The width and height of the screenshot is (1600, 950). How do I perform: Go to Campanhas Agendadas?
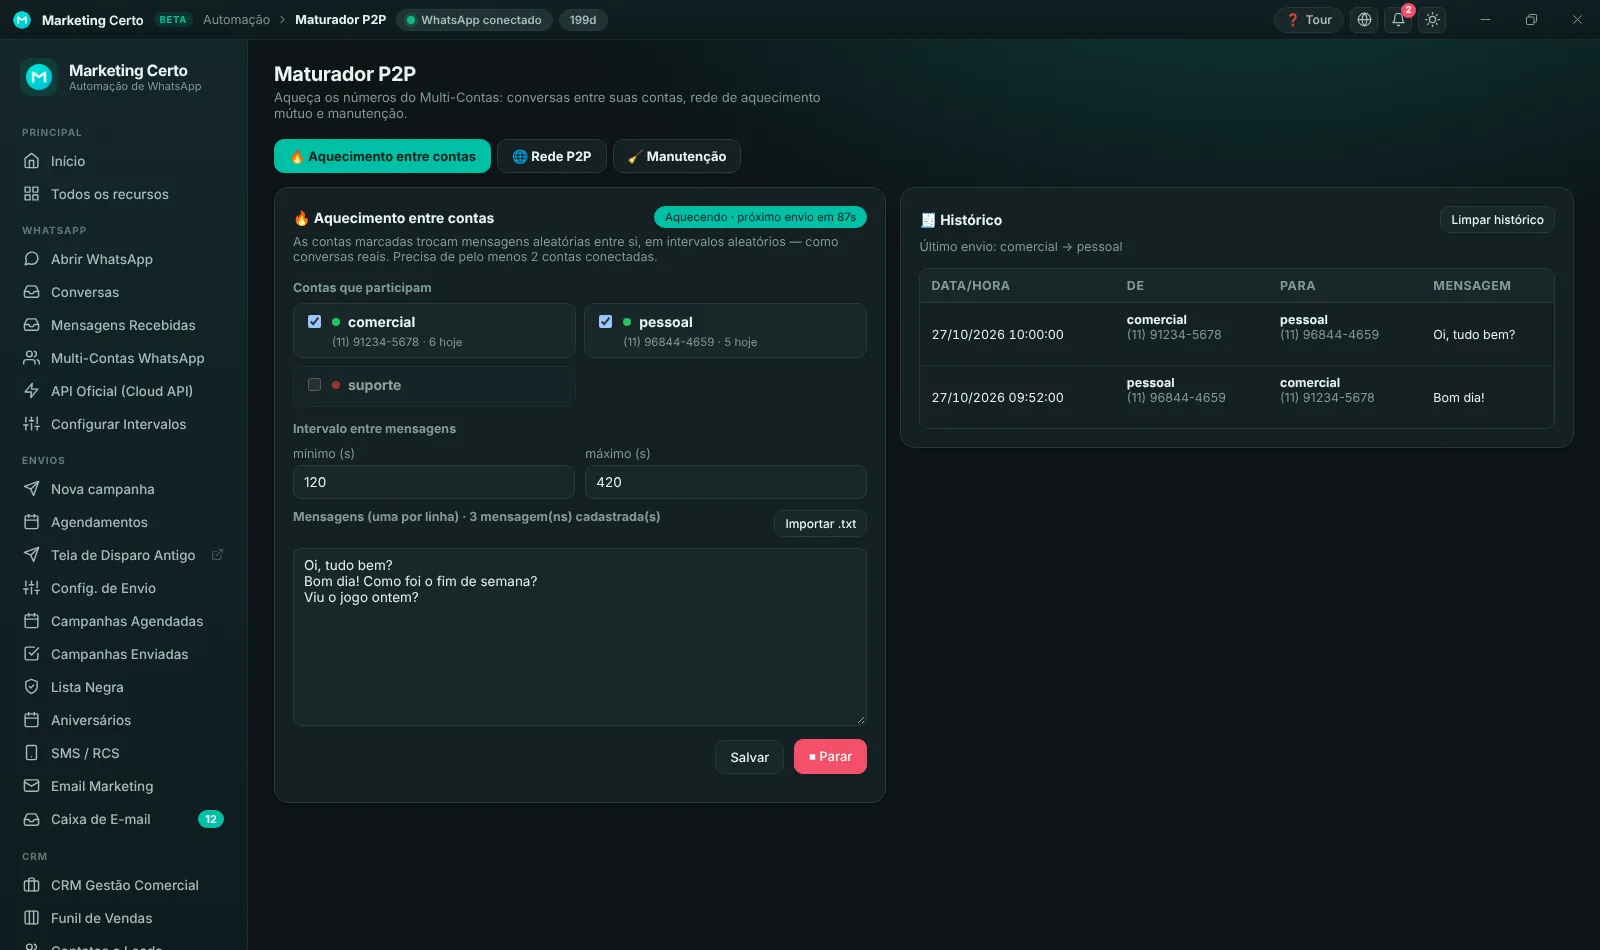click(124, 621)
